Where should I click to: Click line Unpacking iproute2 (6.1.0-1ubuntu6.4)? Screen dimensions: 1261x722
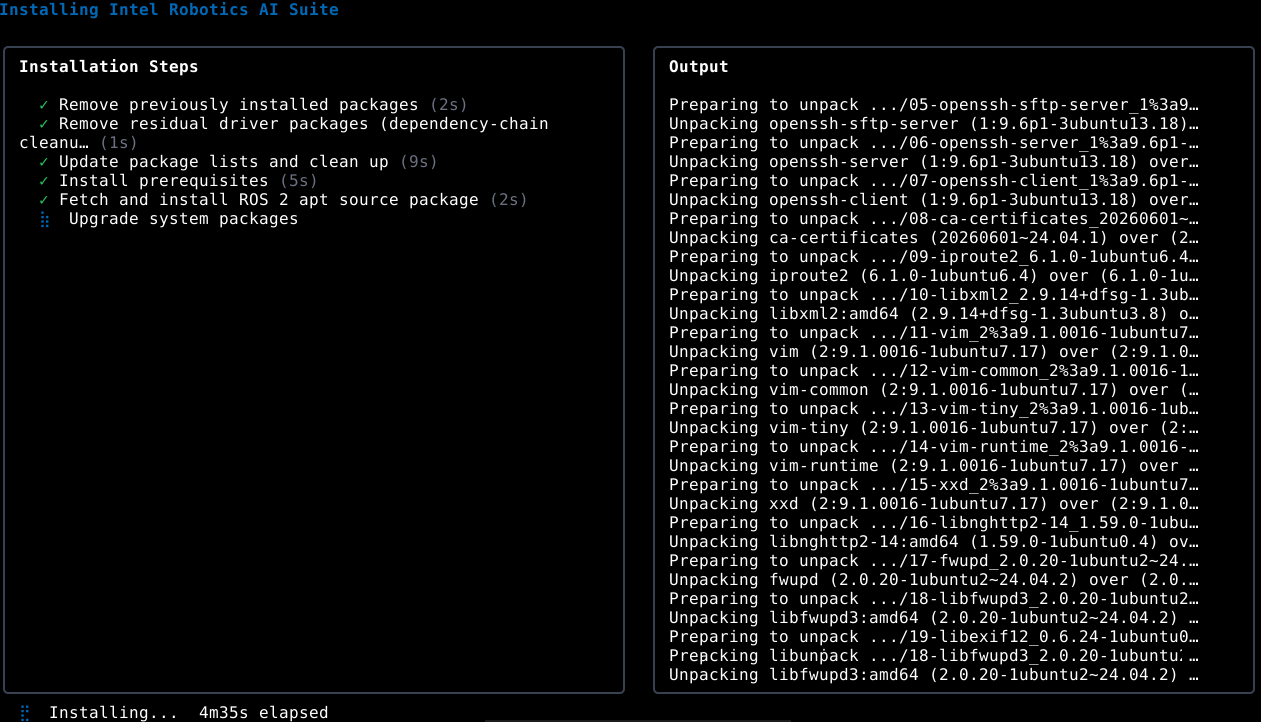934,276
